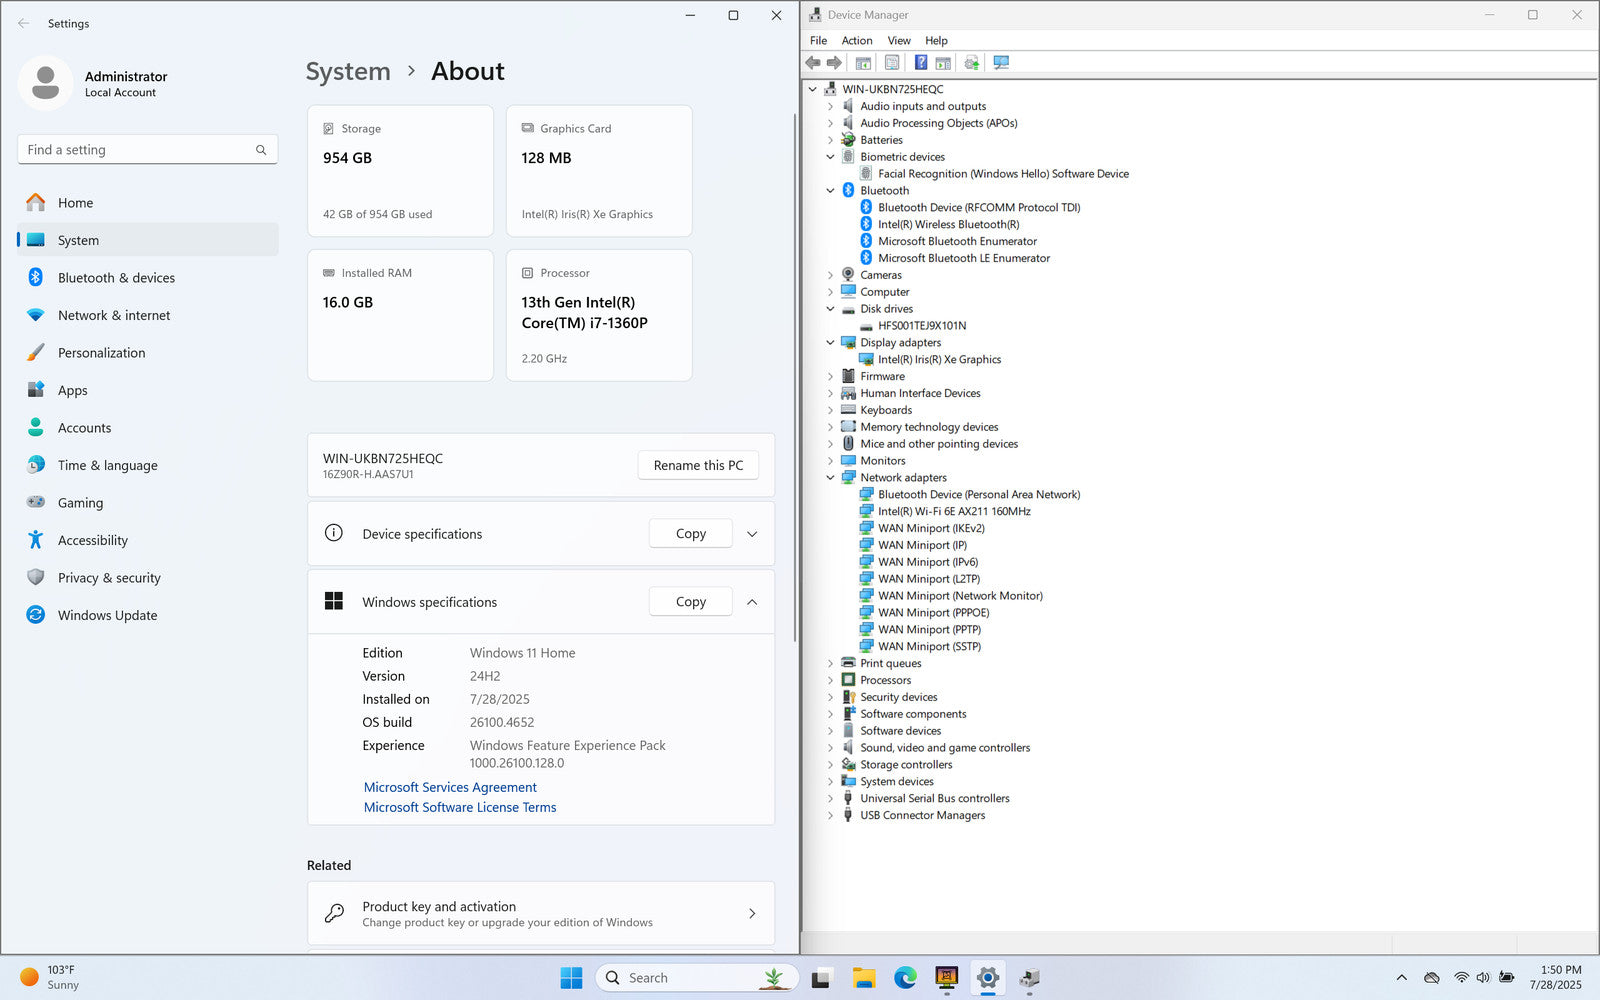Open File Explorer from the taskbar
Screen dimensions: 1600x1000
[864, 978]
